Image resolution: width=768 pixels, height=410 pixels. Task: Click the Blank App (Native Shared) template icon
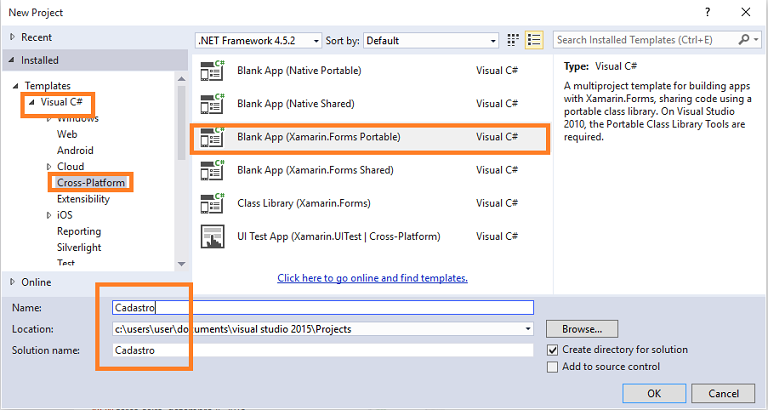(213, 104)
